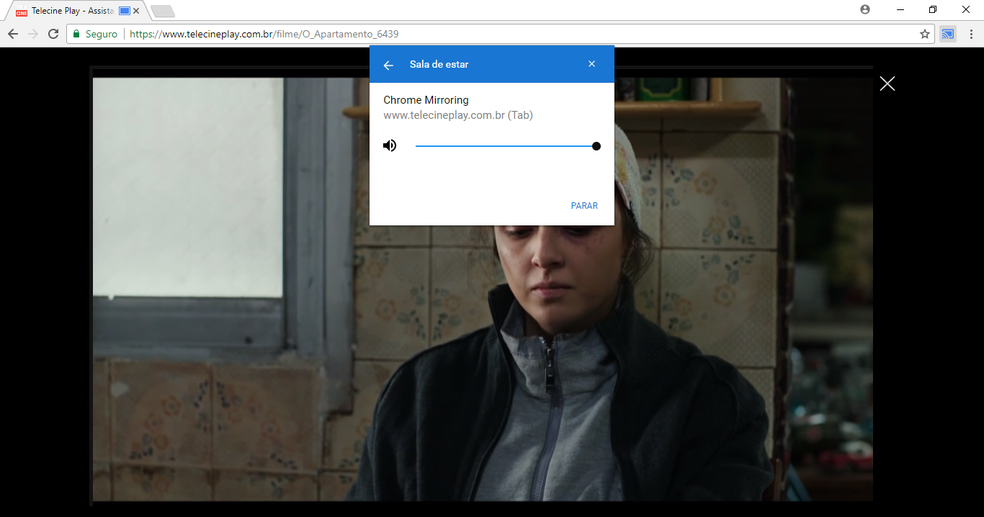Click the Chrome forward navigation arrow

33,34
